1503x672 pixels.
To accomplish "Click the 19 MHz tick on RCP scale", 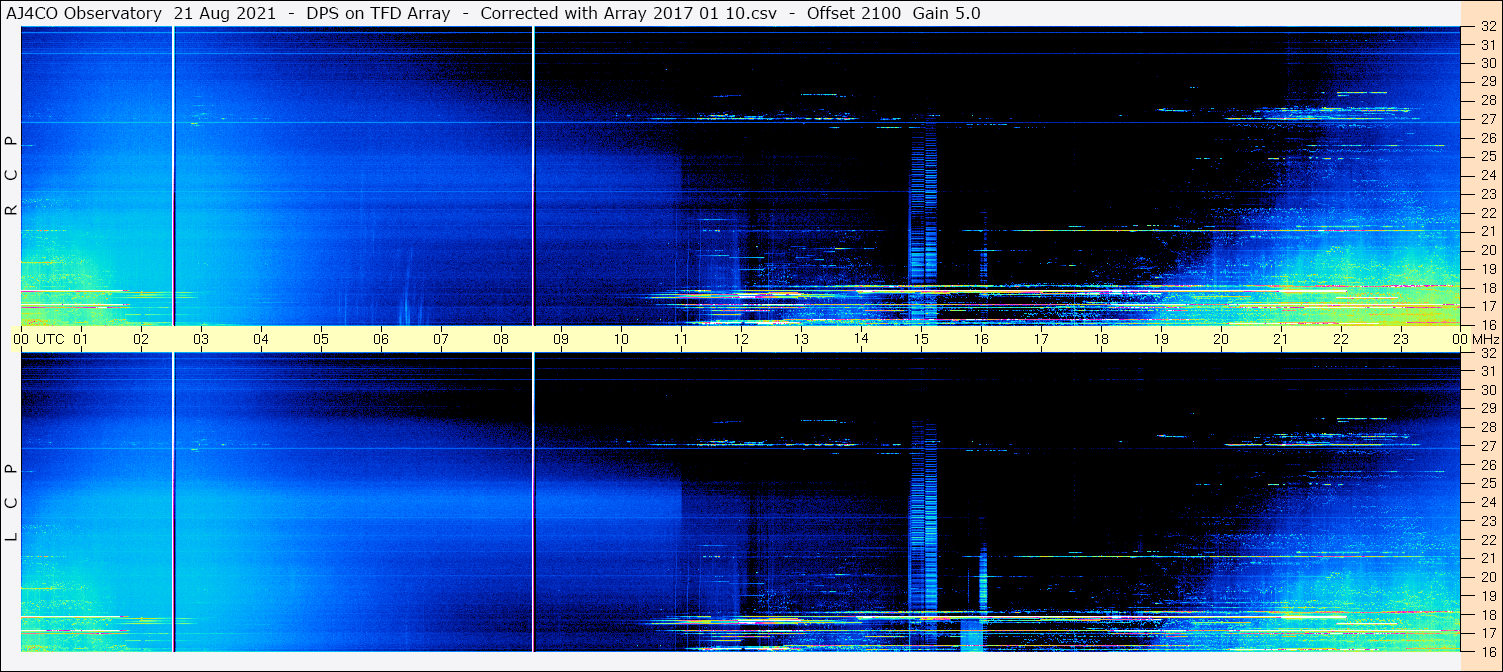I will [x=1487, y=269].
